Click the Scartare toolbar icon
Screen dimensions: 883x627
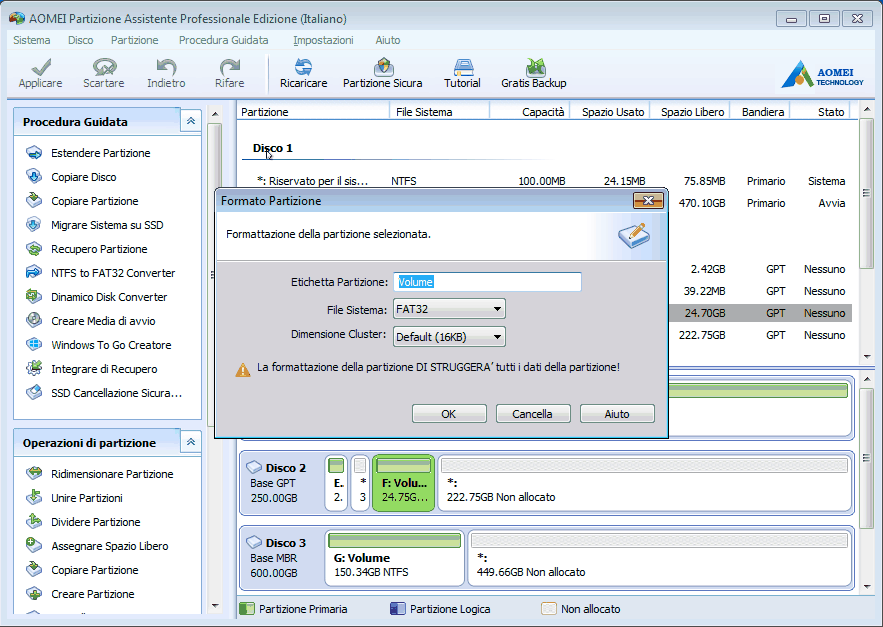click(x=103, y=72)
